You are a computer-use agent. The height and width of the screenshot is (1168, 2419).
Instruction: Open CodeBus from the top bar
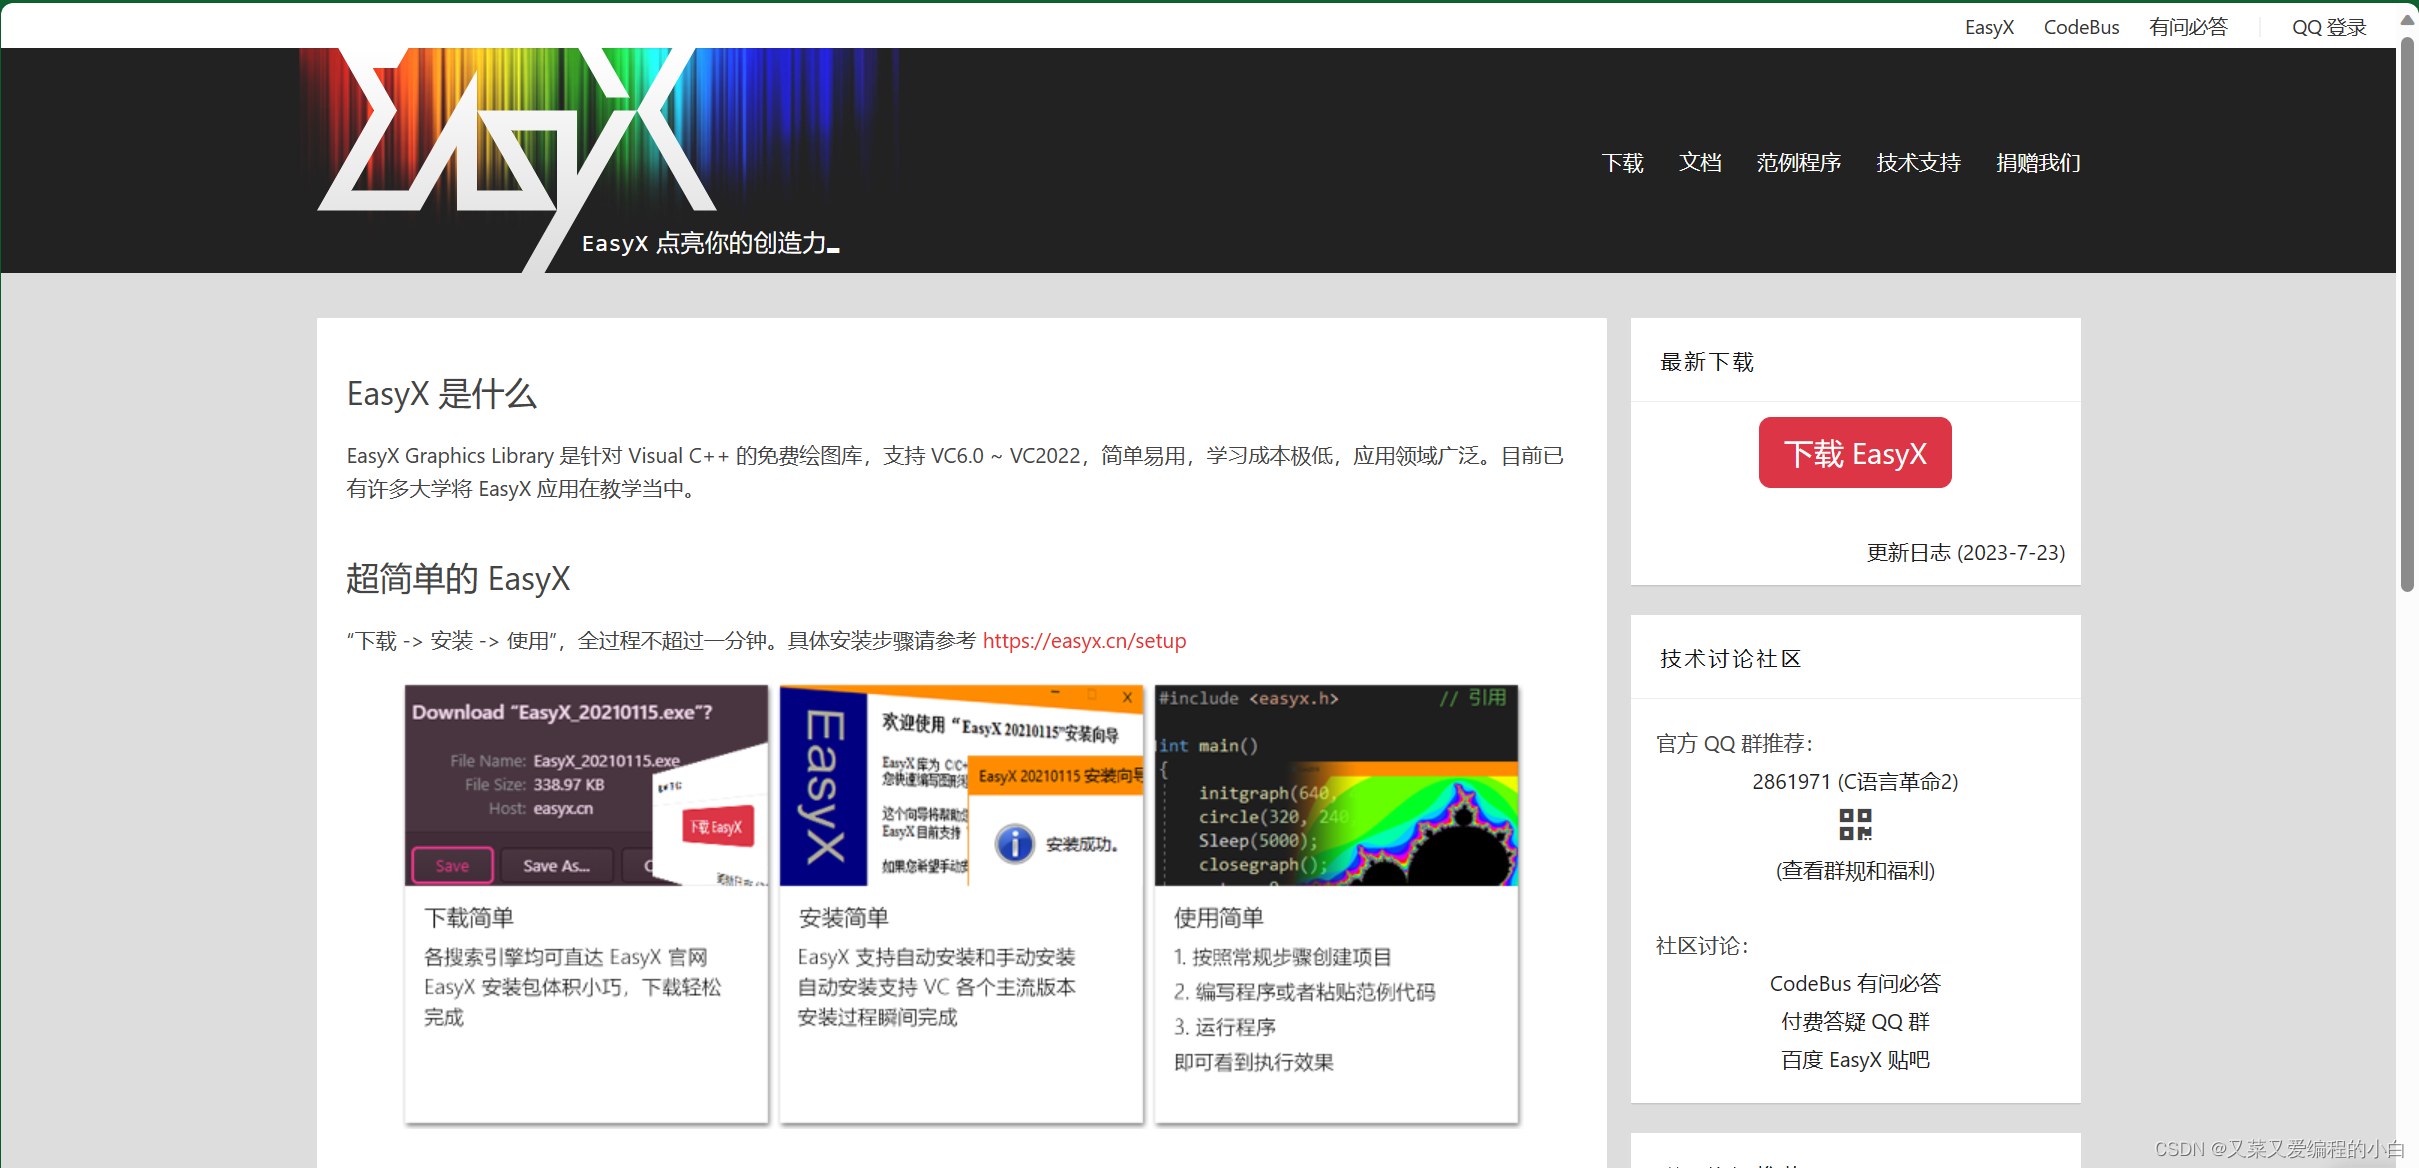coord(2080,27)
